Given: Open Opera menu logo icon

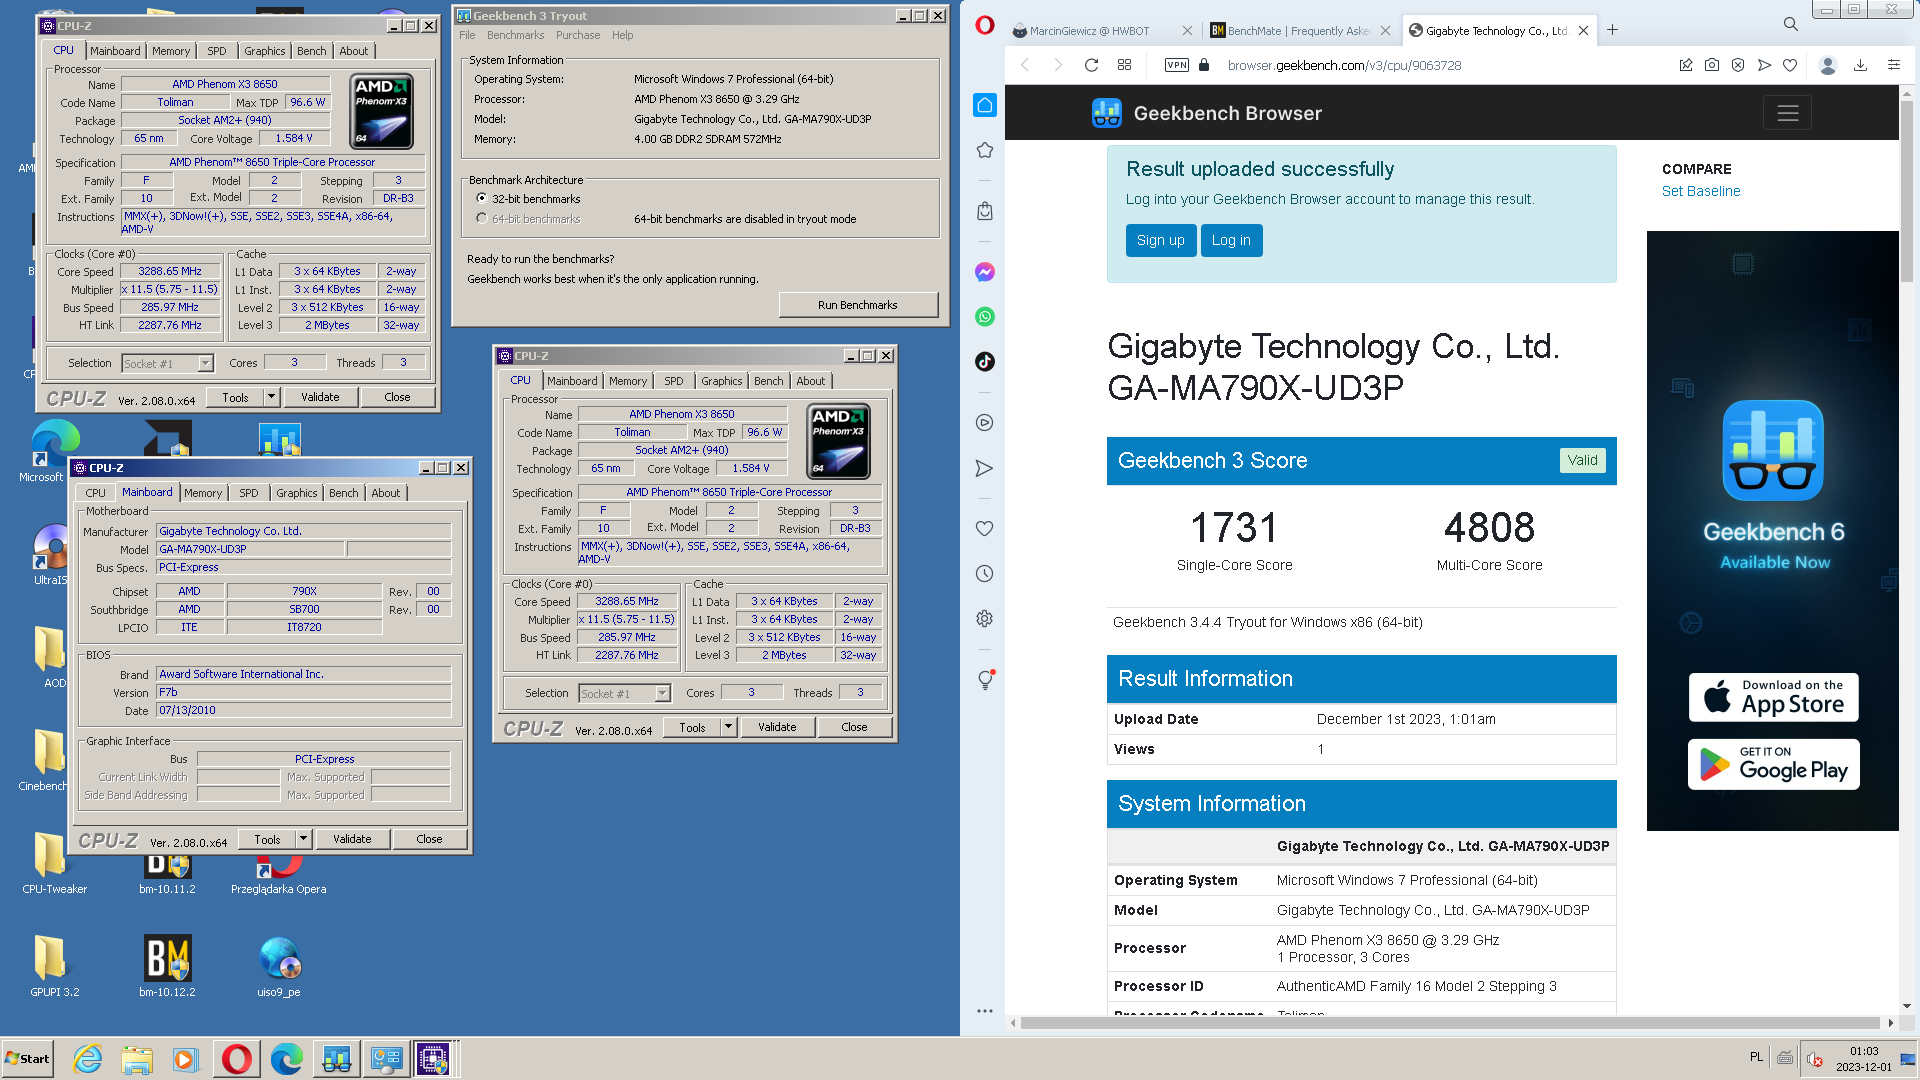Looking at the screenshot, I should 985,25.
